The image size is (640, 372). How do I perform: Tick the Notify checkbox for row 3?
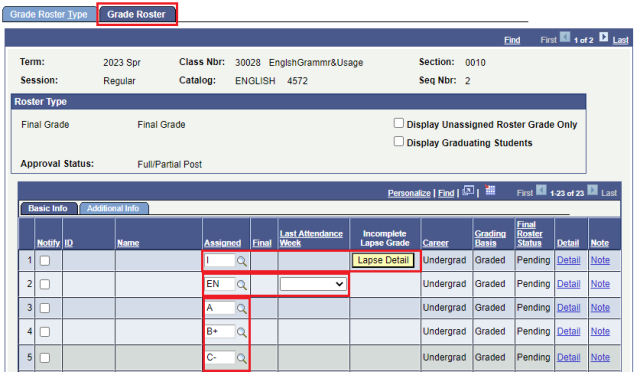45,308
